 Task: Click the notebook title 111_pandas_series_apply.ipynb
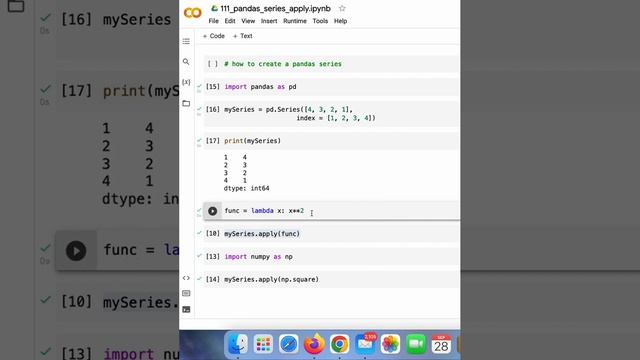click(276, 8)
